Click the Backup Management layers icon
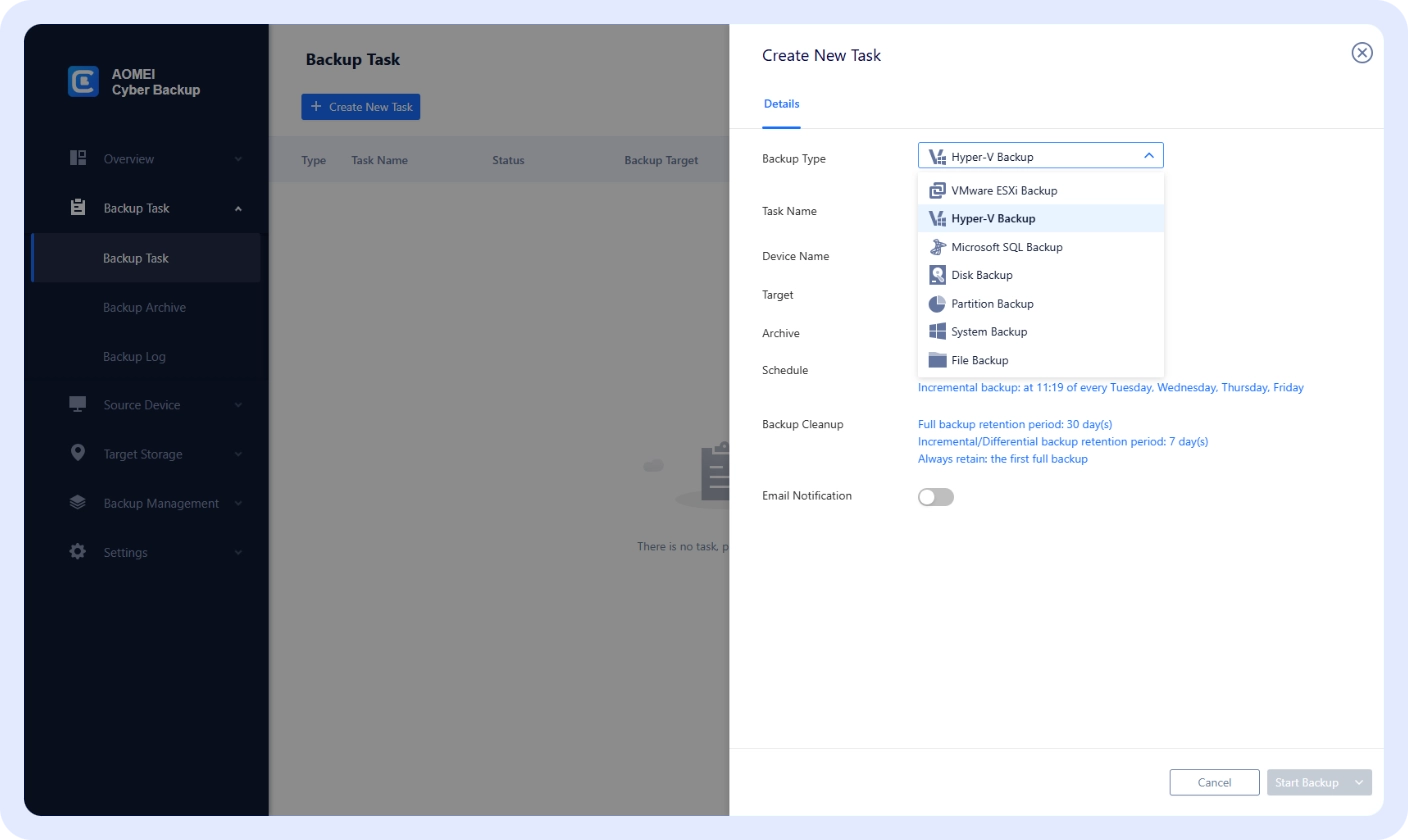Screen dimensions: 1408x840 pyautogui.click(x=78, y=502)
